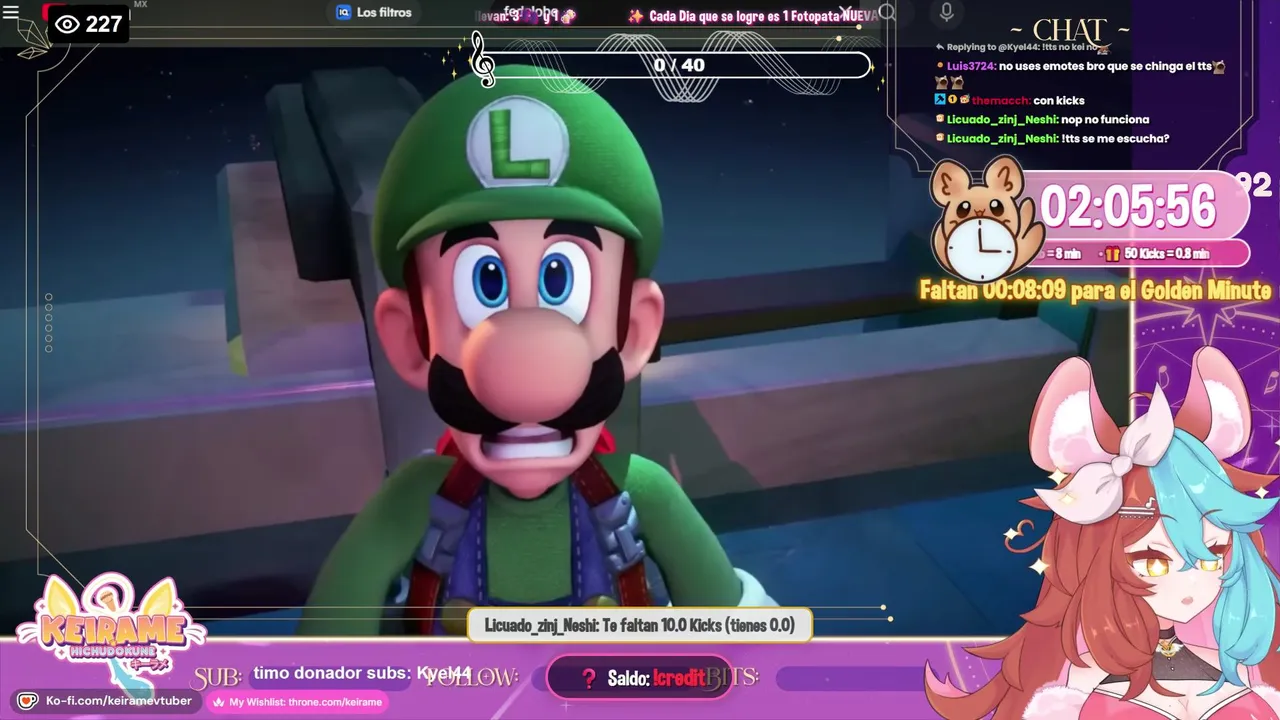Click the wishlist crown icon
This screenshot has height=720, width=1280.
pos(218,702)
